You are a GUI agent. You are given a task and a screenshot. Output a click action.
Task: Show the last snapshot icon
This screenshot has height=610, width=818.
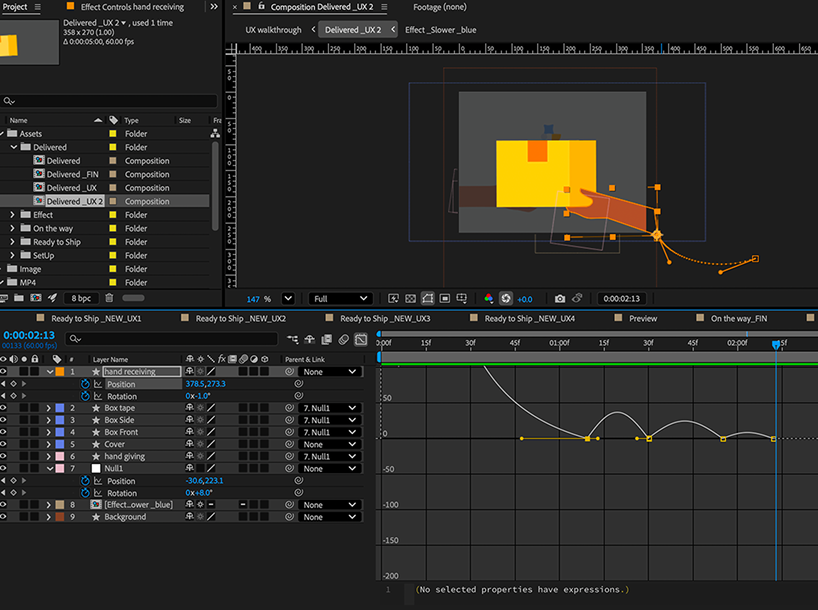click(577, 298)
